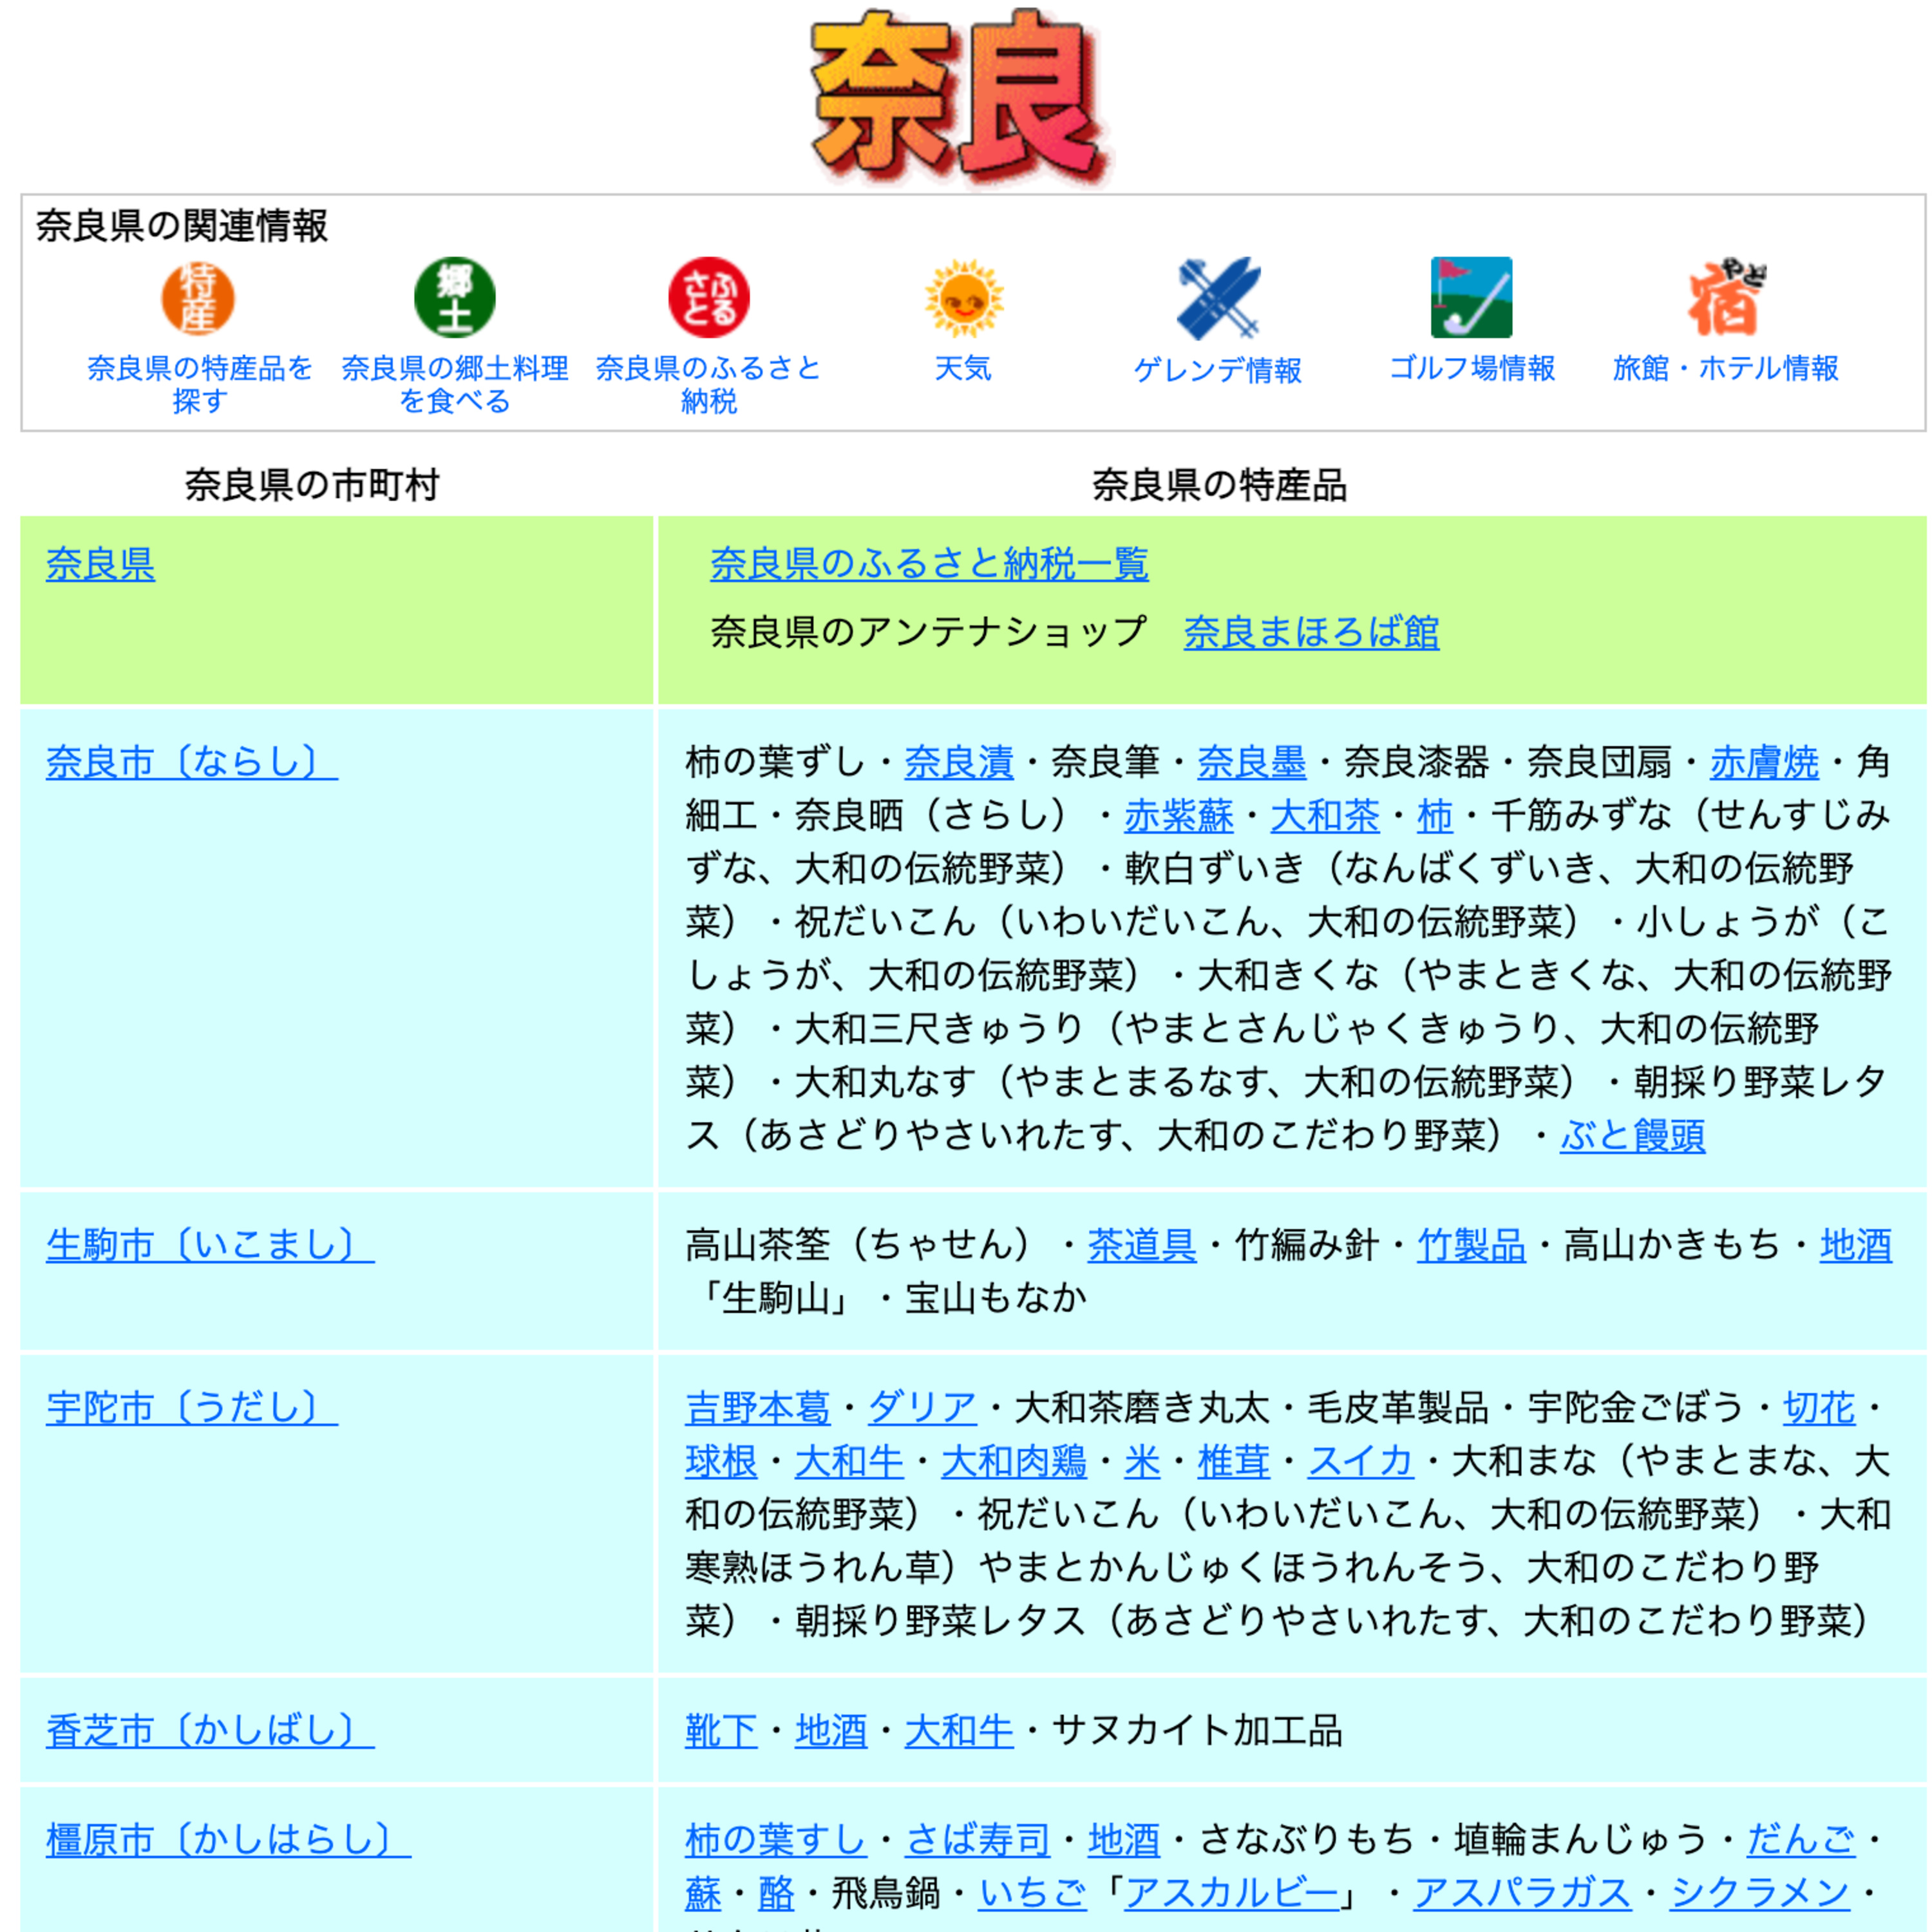Open the だんご link

tap(1801, 1840)
